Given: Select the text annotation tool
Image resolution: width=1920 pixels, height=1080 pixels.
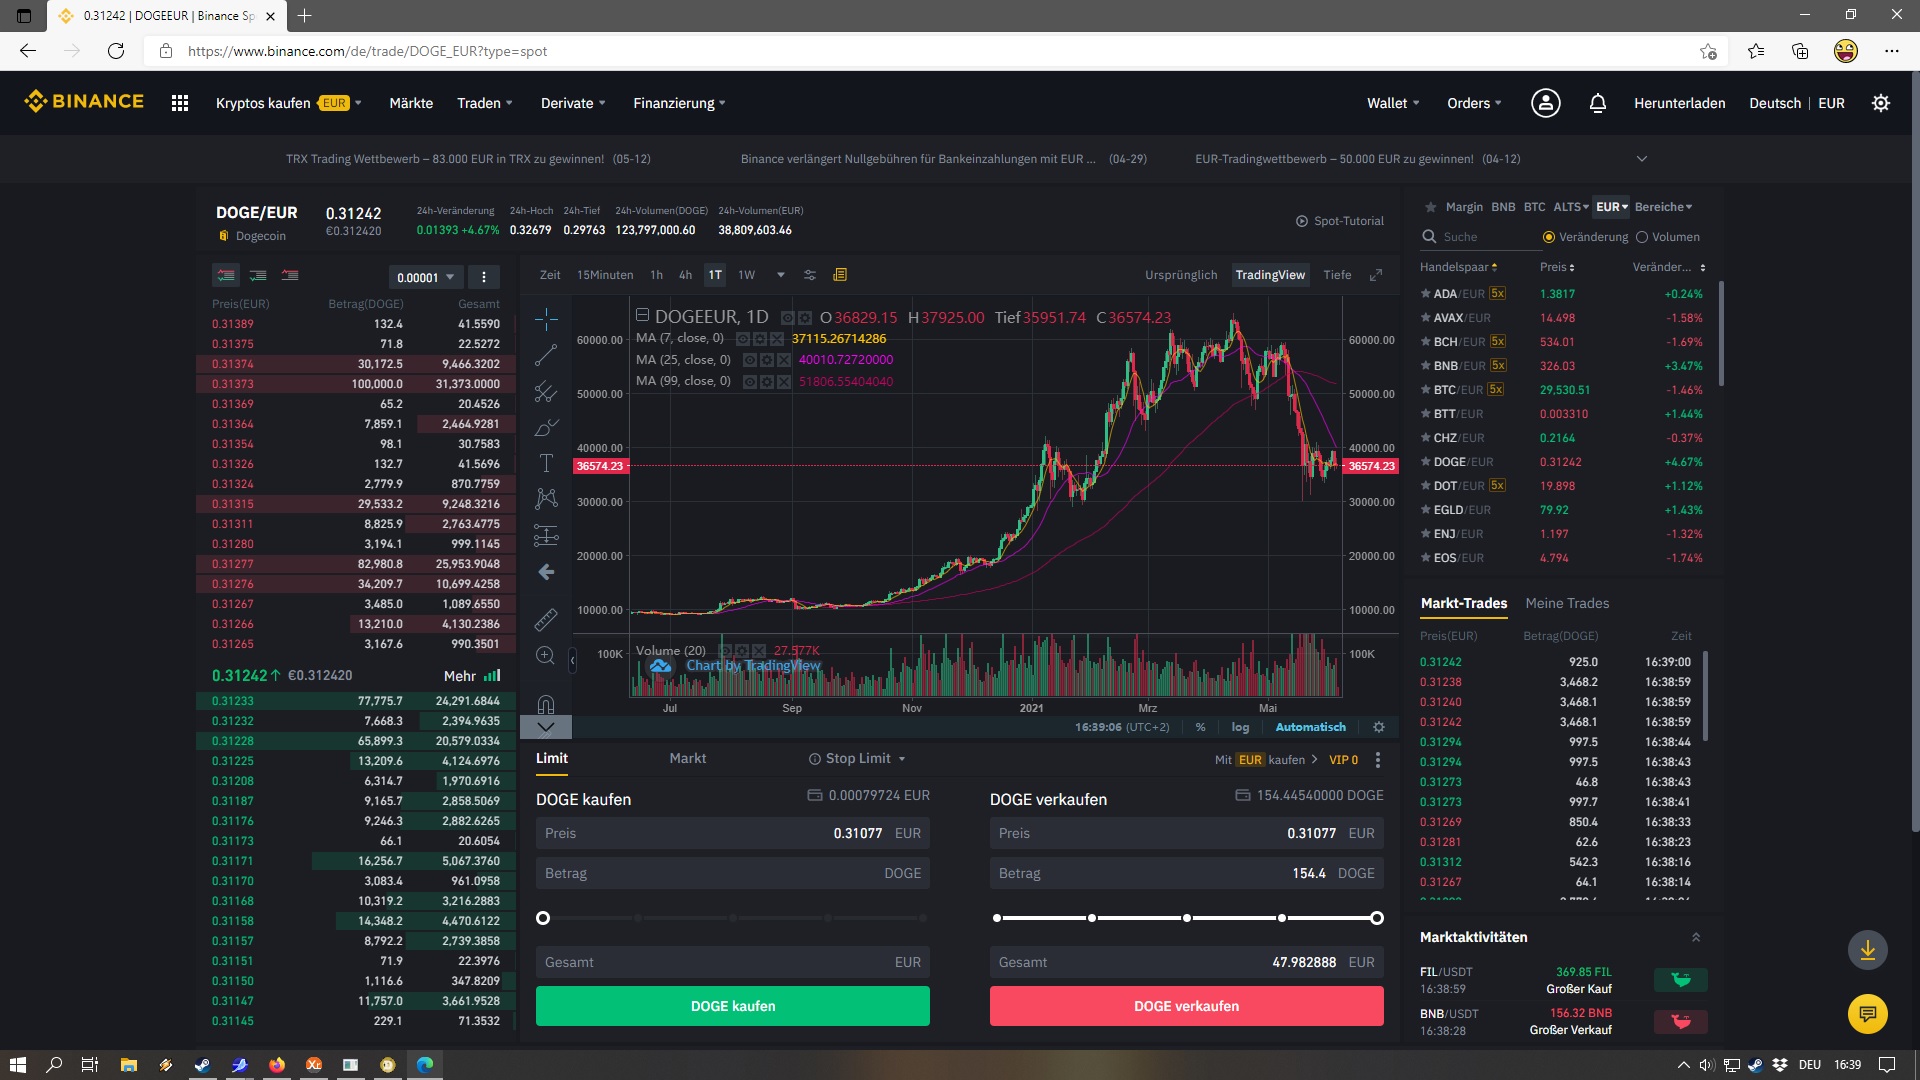Looking at the screenshot, I should (546, 463).
